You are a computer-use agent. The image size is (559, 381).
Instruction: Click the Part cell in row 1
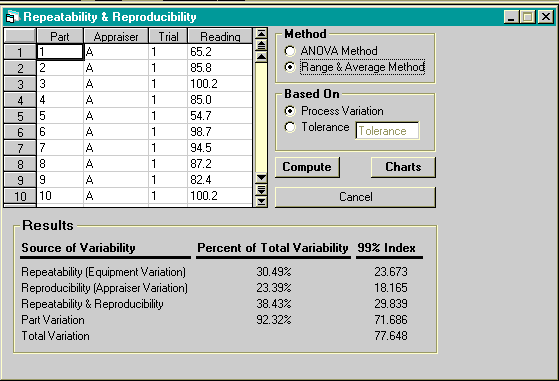tap(60, 52)
